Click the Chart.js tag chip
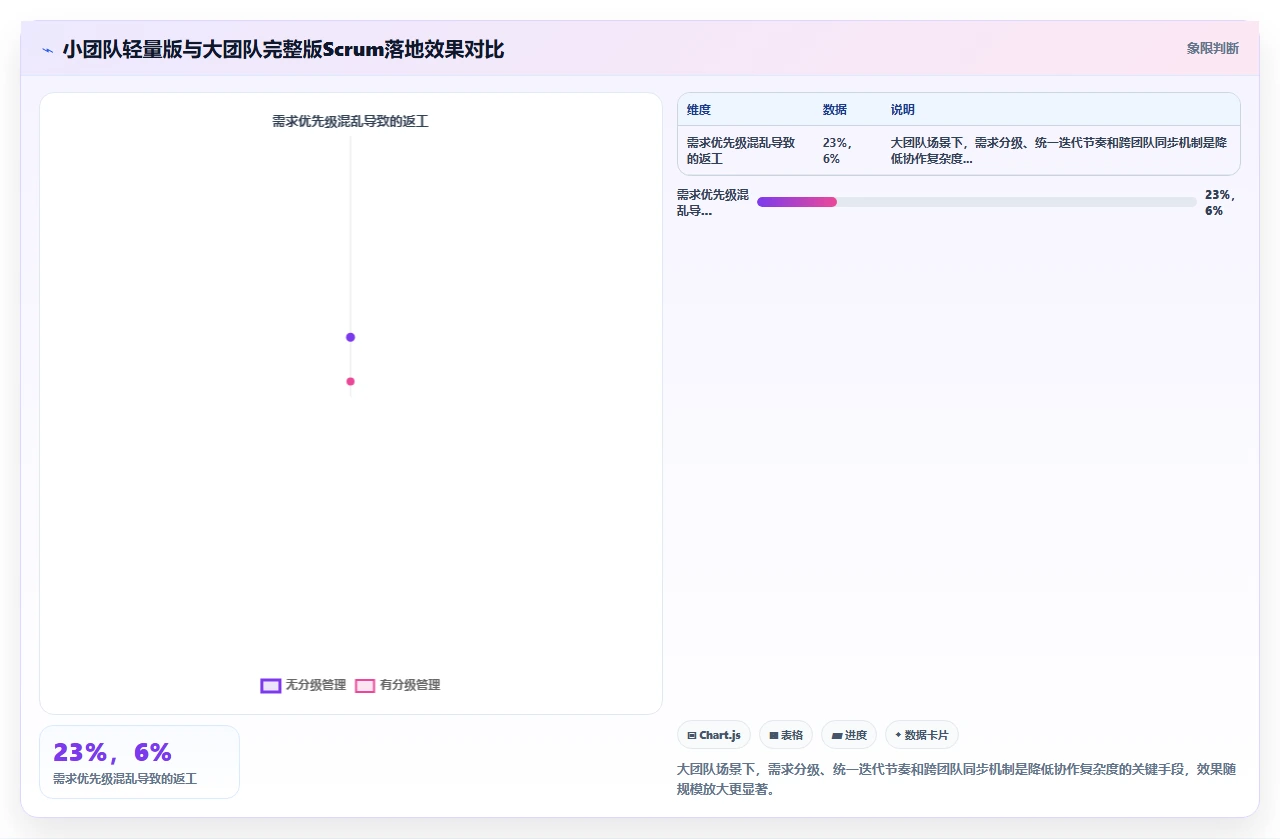The width and height of the screenshot is (1280, 839). 714,735
